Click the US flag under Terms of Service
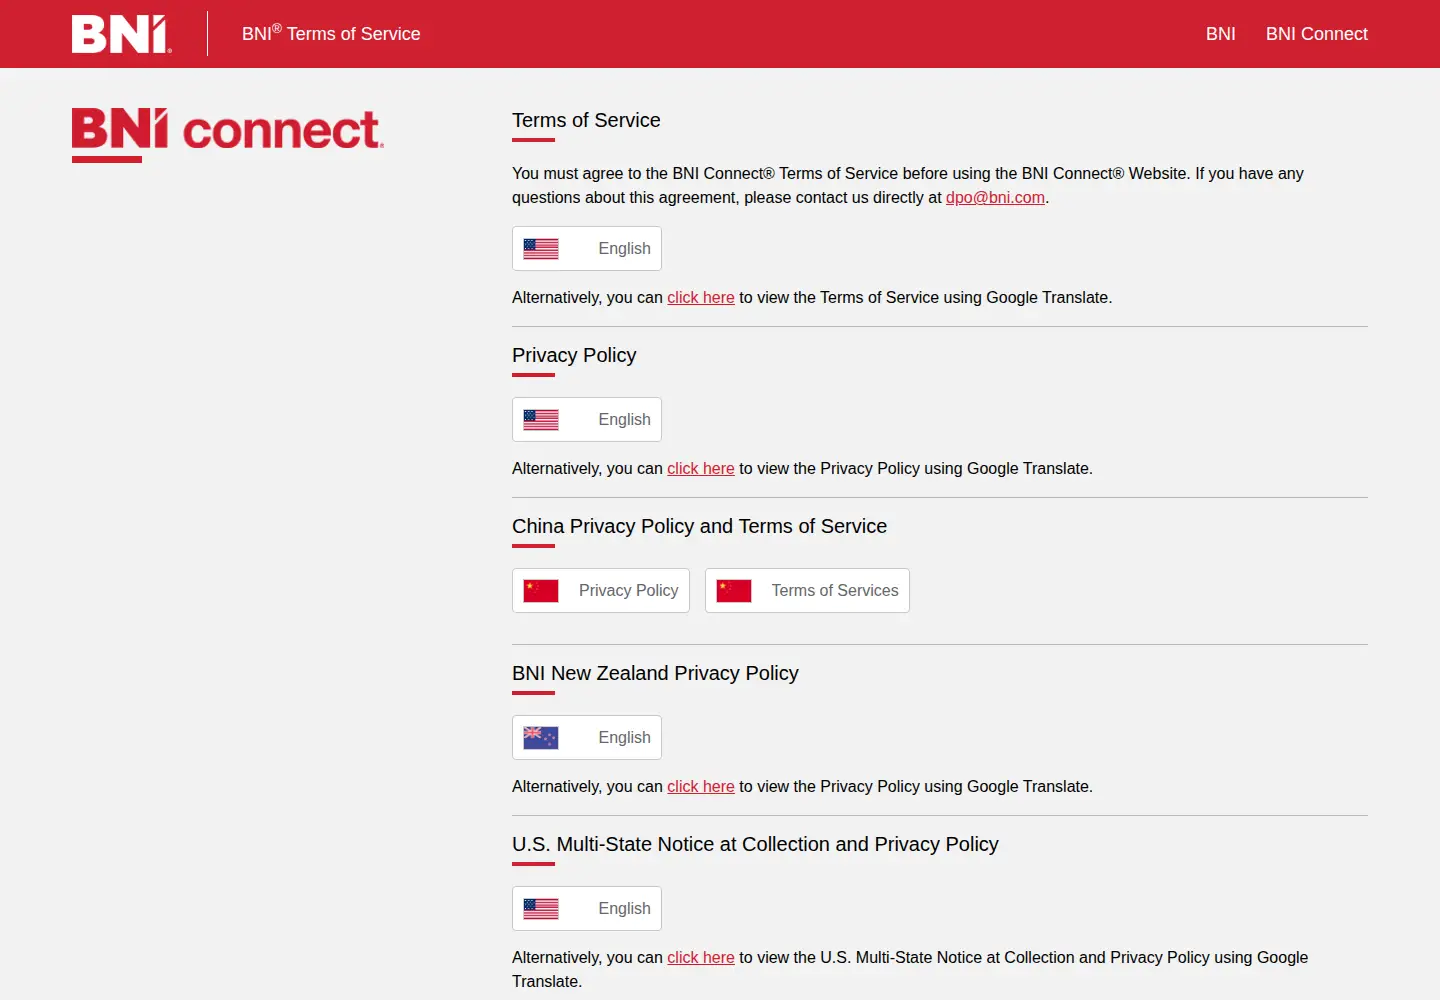This screenshot has height=1000, width=1440. point(541,249)
